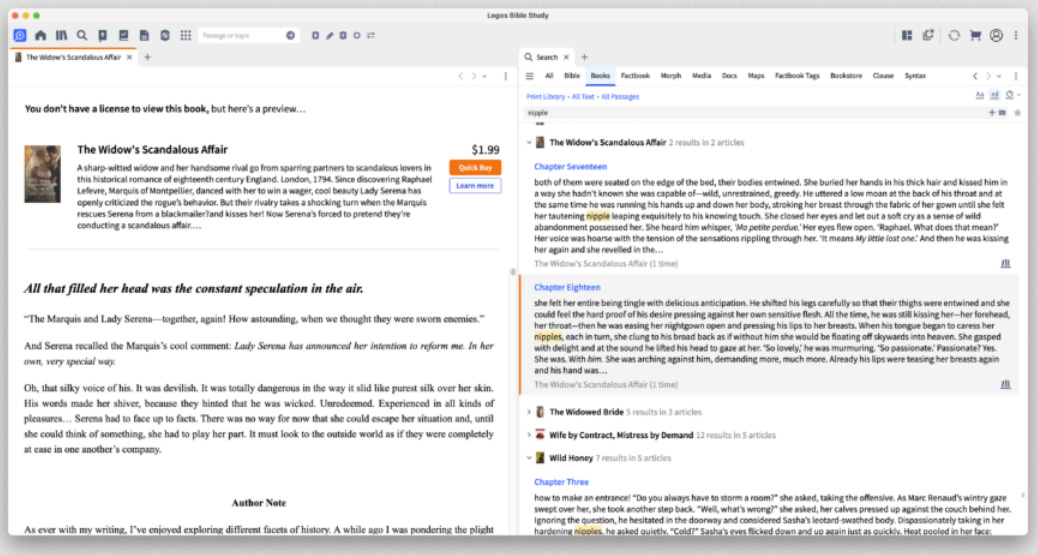
Task: Click the Author Note heading
Action: coord(259,503)
